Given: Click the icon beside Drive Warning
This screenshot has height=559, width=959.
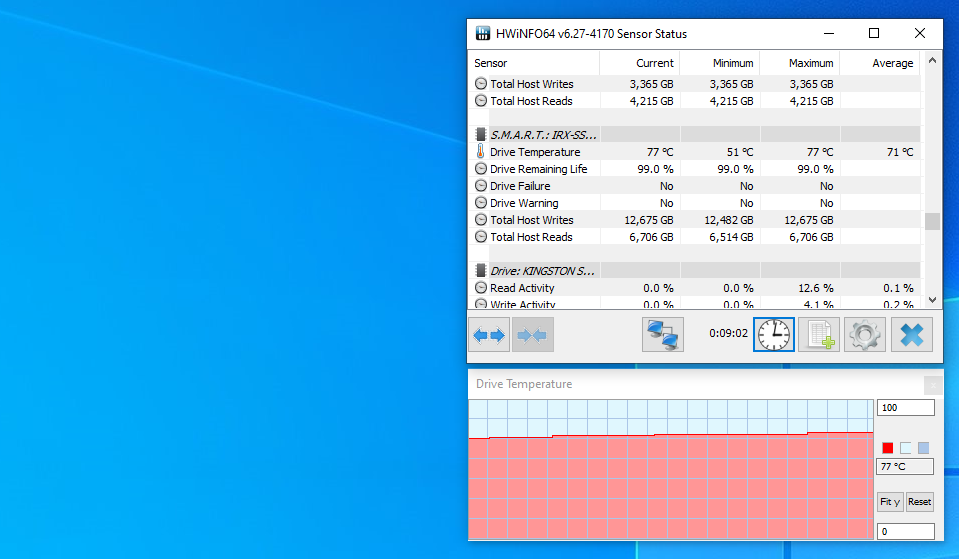Looking at the screenshot, I should click(x=481, y=203).
